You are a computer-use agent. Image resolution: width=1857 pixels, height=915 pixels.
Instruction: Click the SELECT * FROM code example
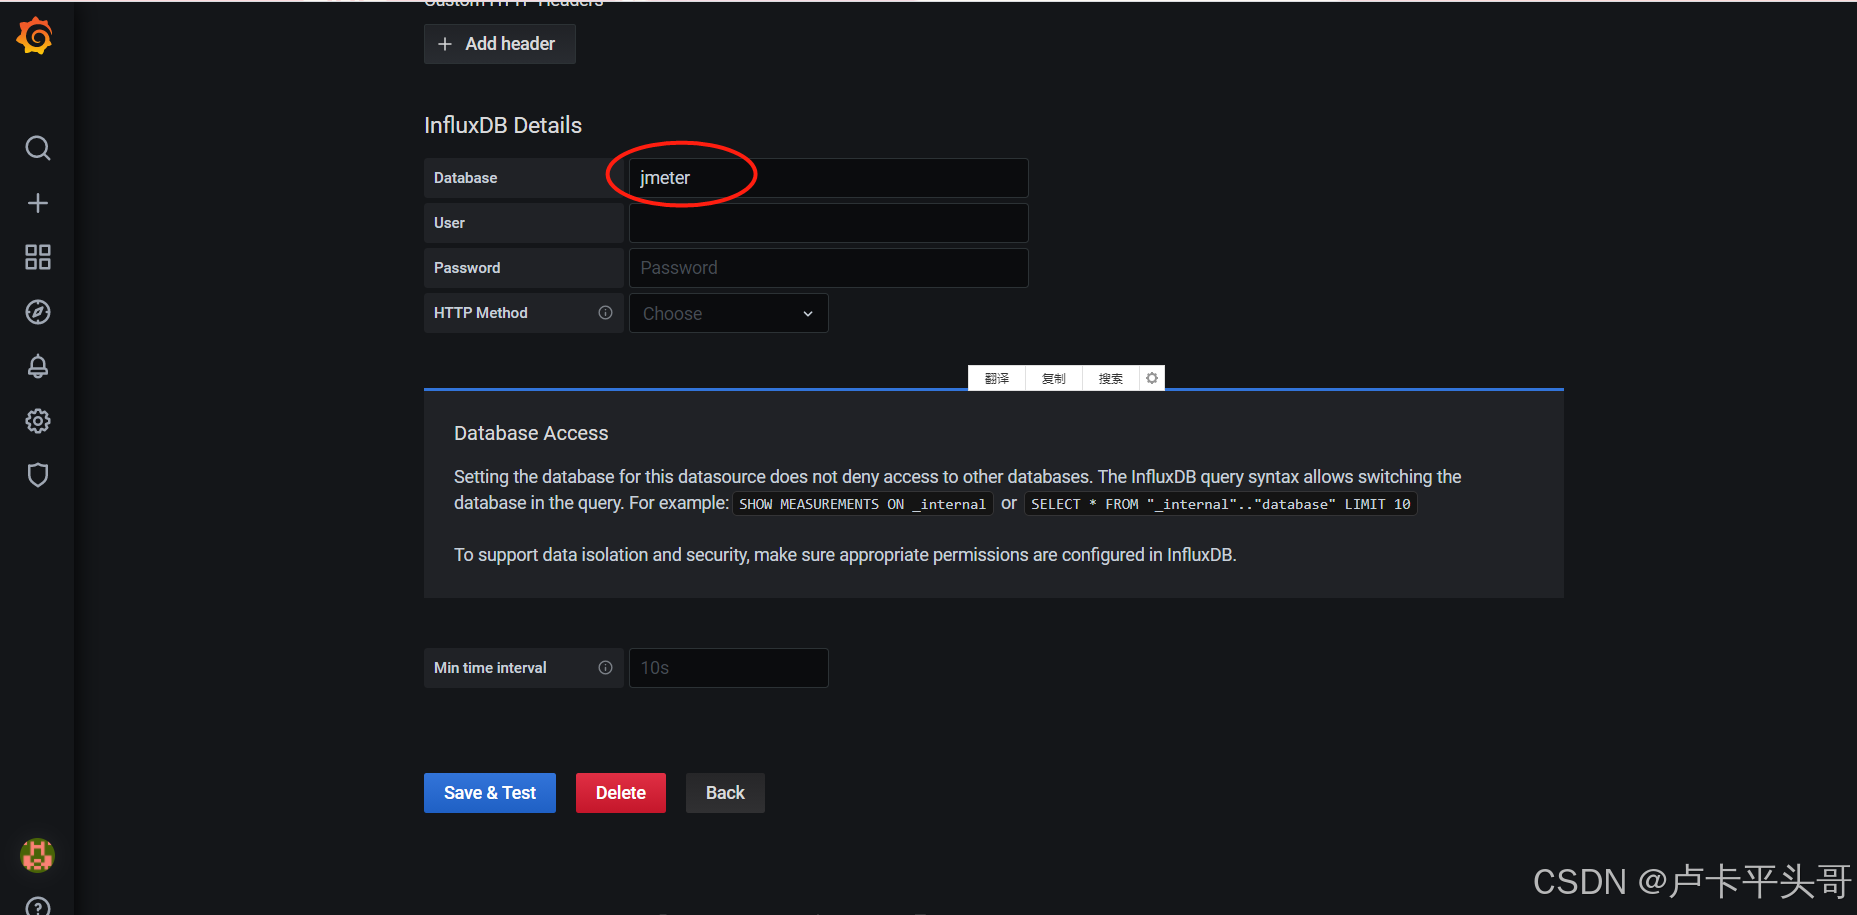[x=1221, y=504]
